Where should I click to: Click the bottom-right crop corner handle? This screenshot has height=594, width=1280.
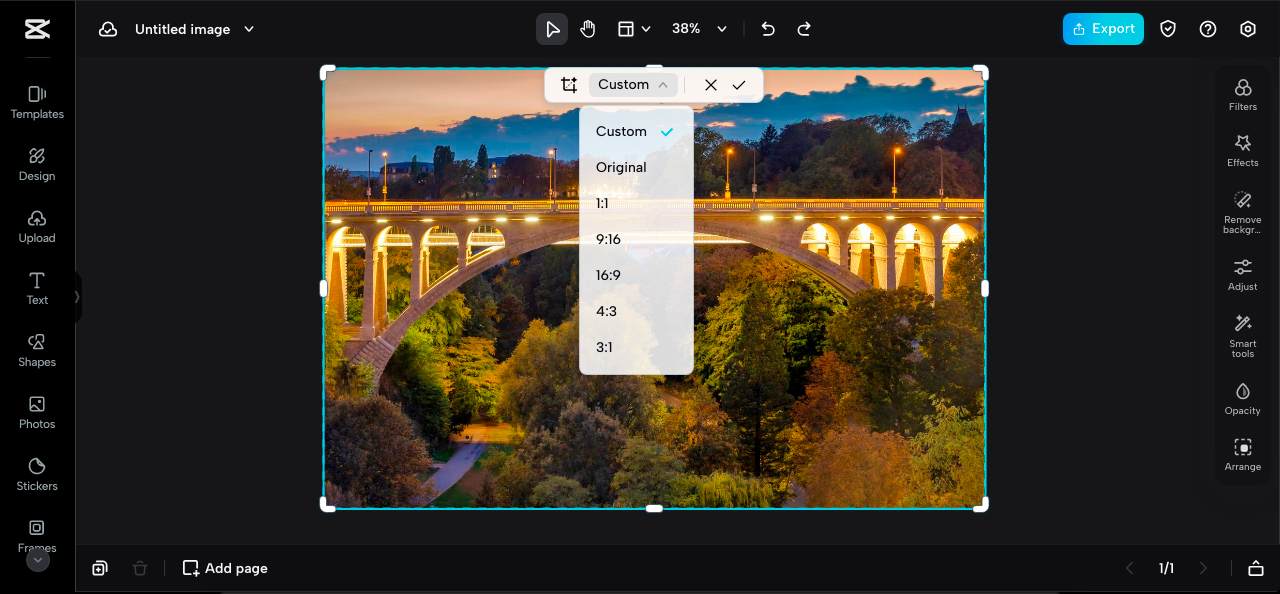tap(981, 505)
